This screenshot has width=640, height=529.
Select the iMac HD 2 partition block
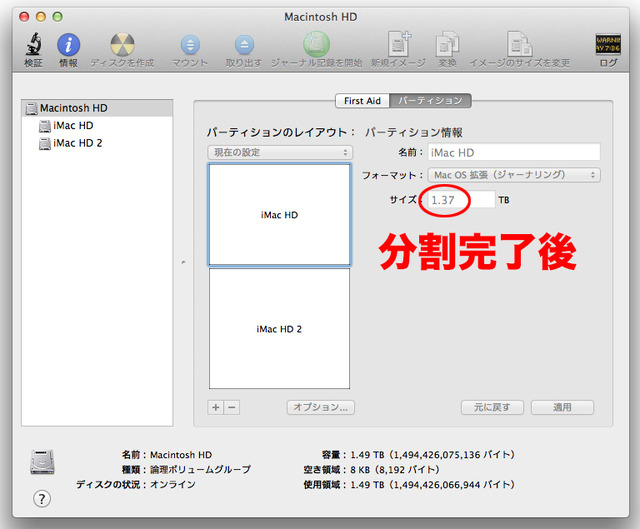click(279, 328)
